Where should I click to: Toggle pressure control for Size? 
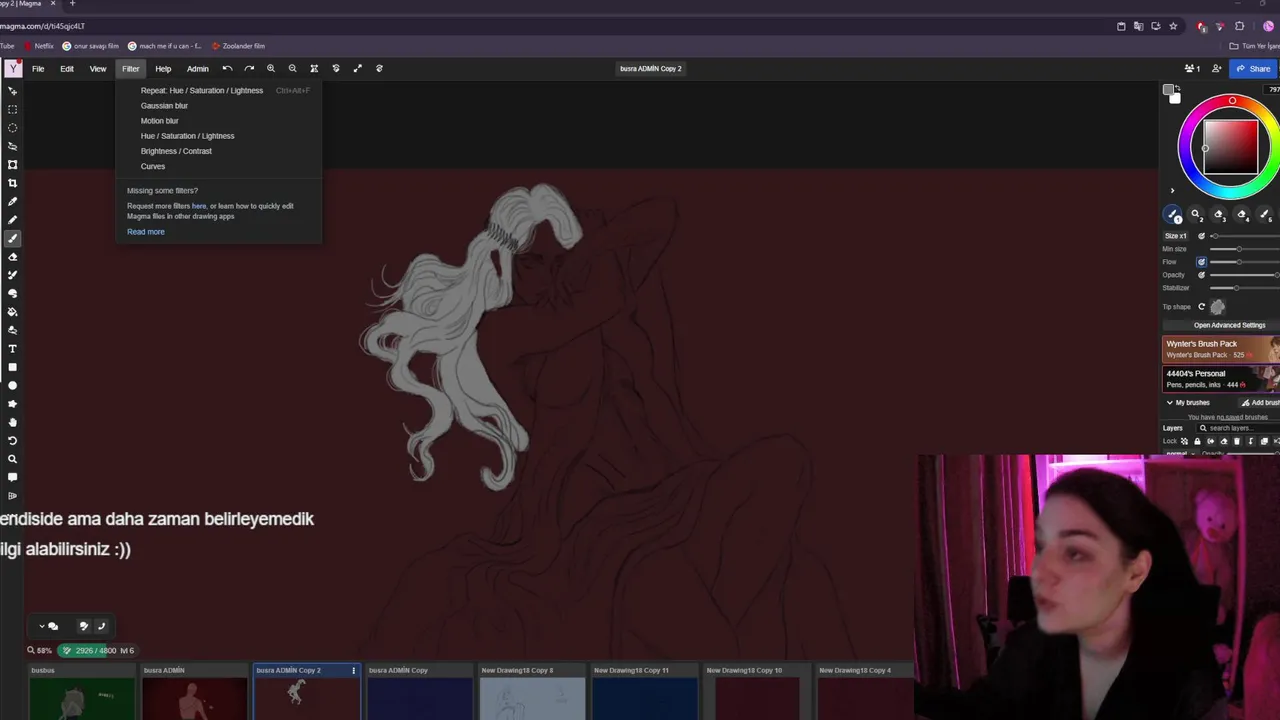pos(1202,236)
